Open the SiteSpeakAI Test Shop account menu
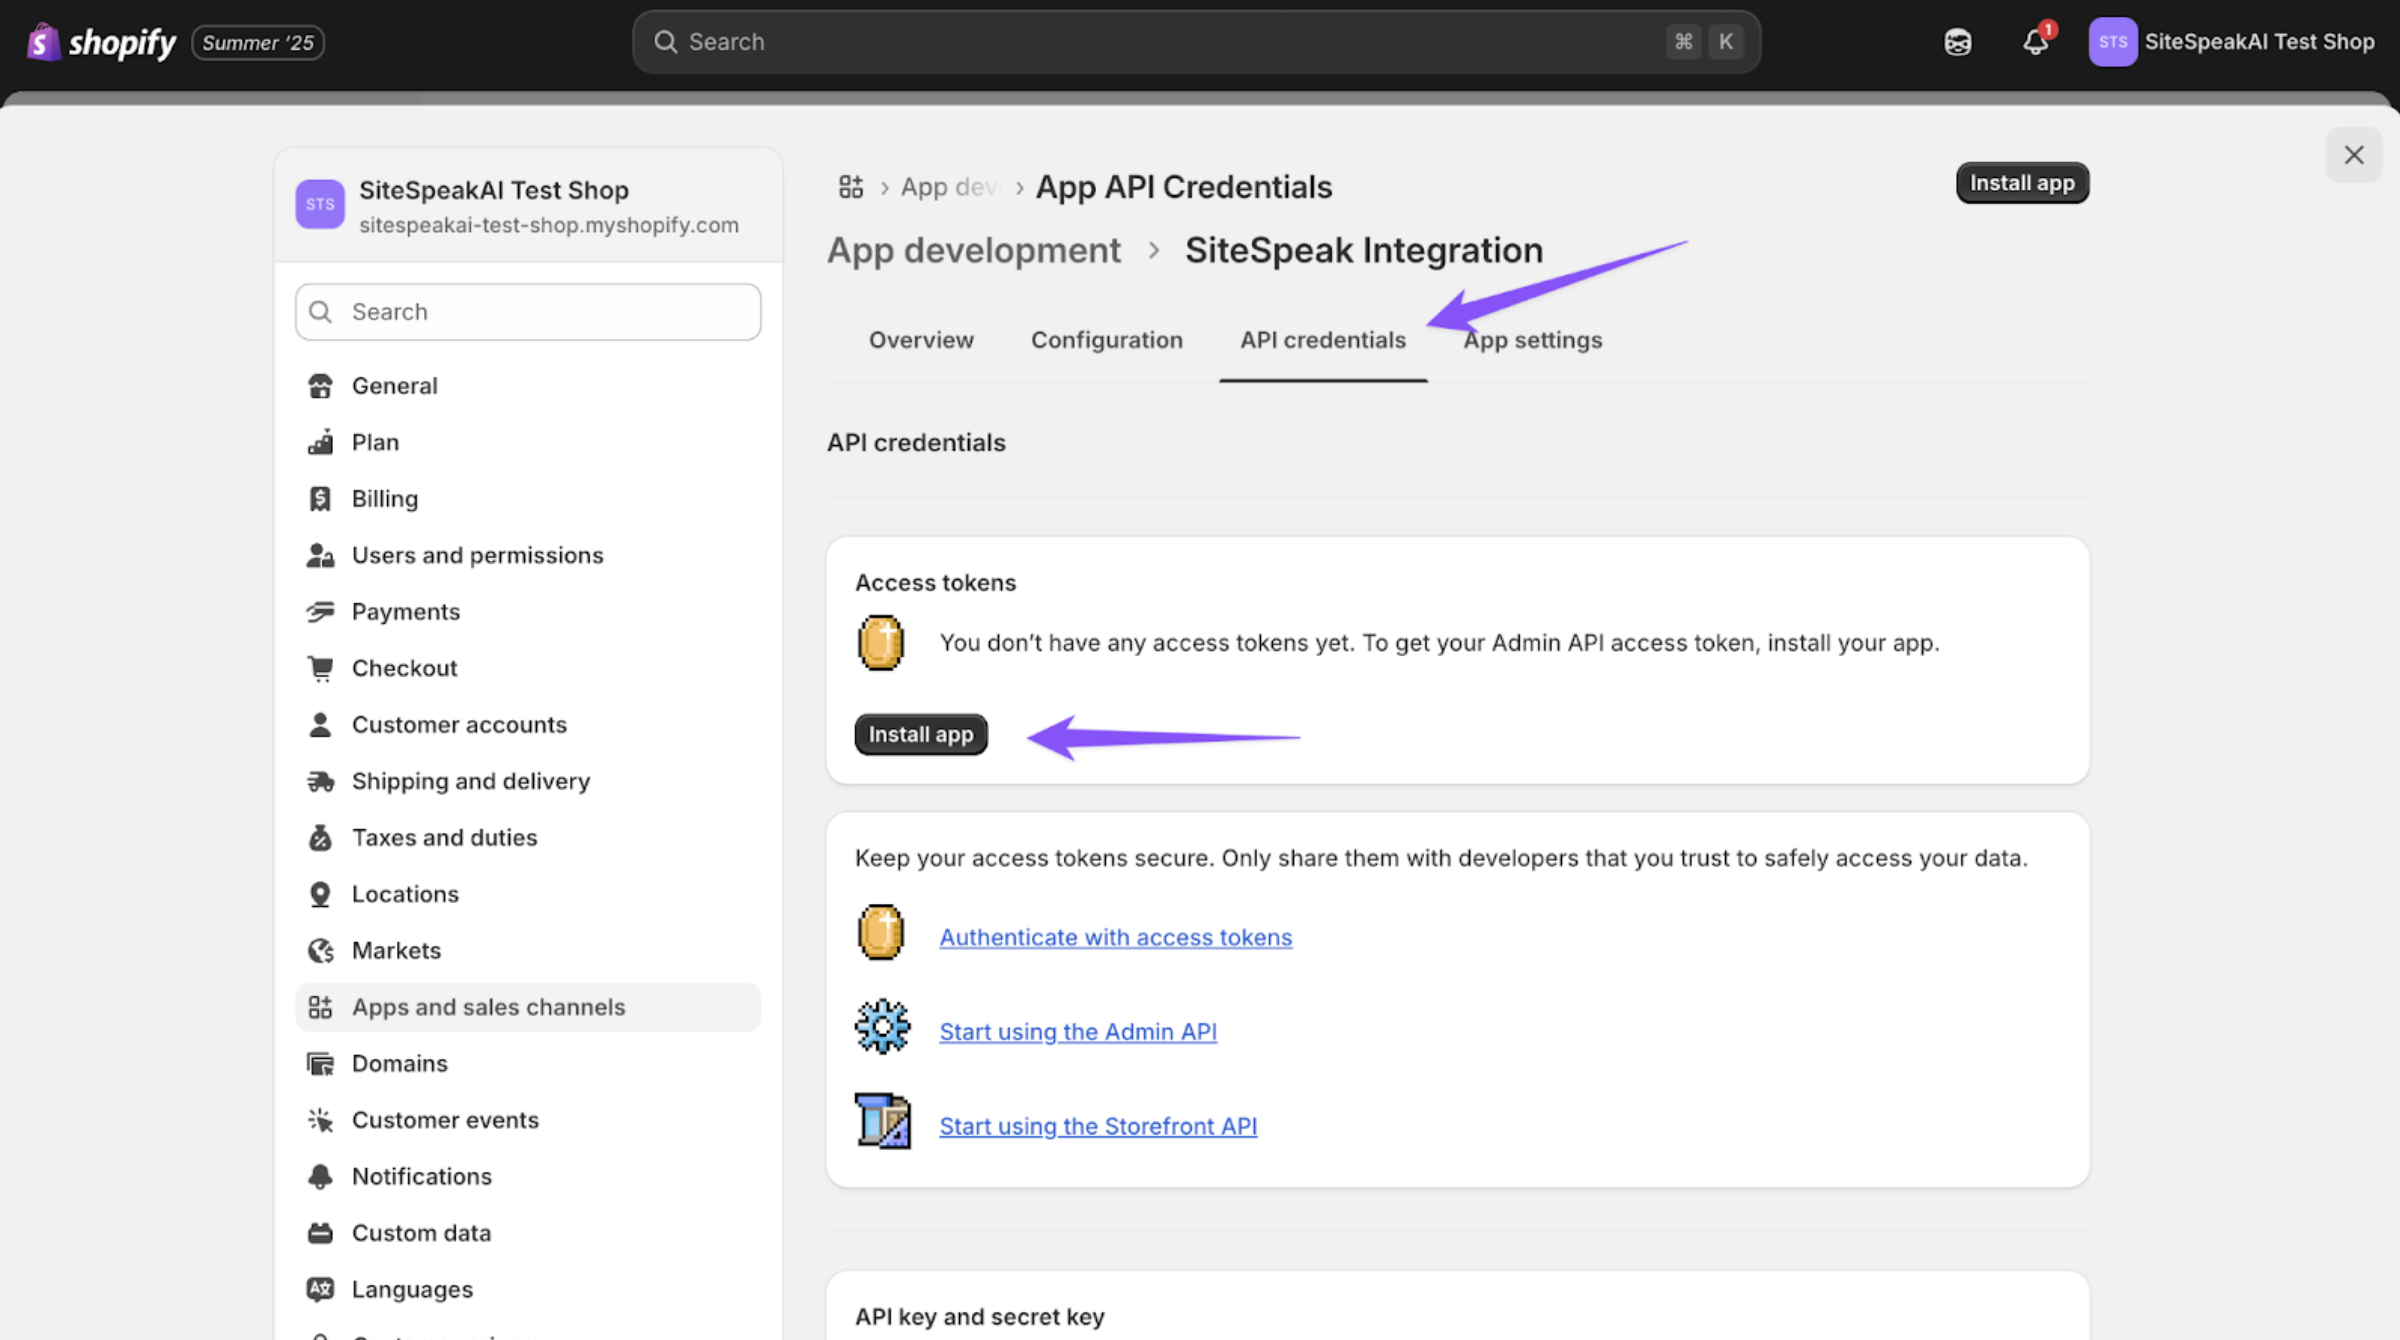The width and height of the screenshot is (2400, 1340). 2232,42
